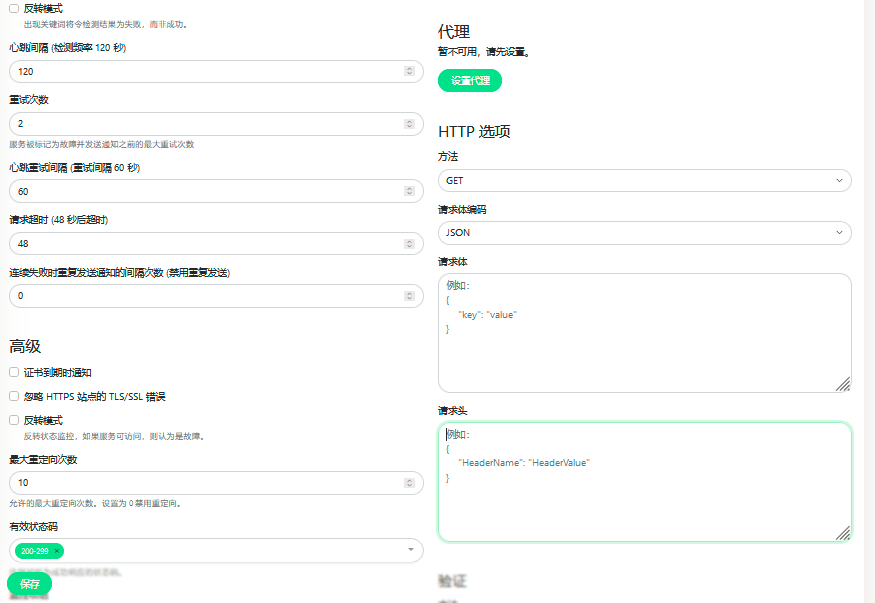
Task: Toggle 忽略 HTTPS 站点的 TLS/SSL 错误 checkbox
Action: [15, 396]
